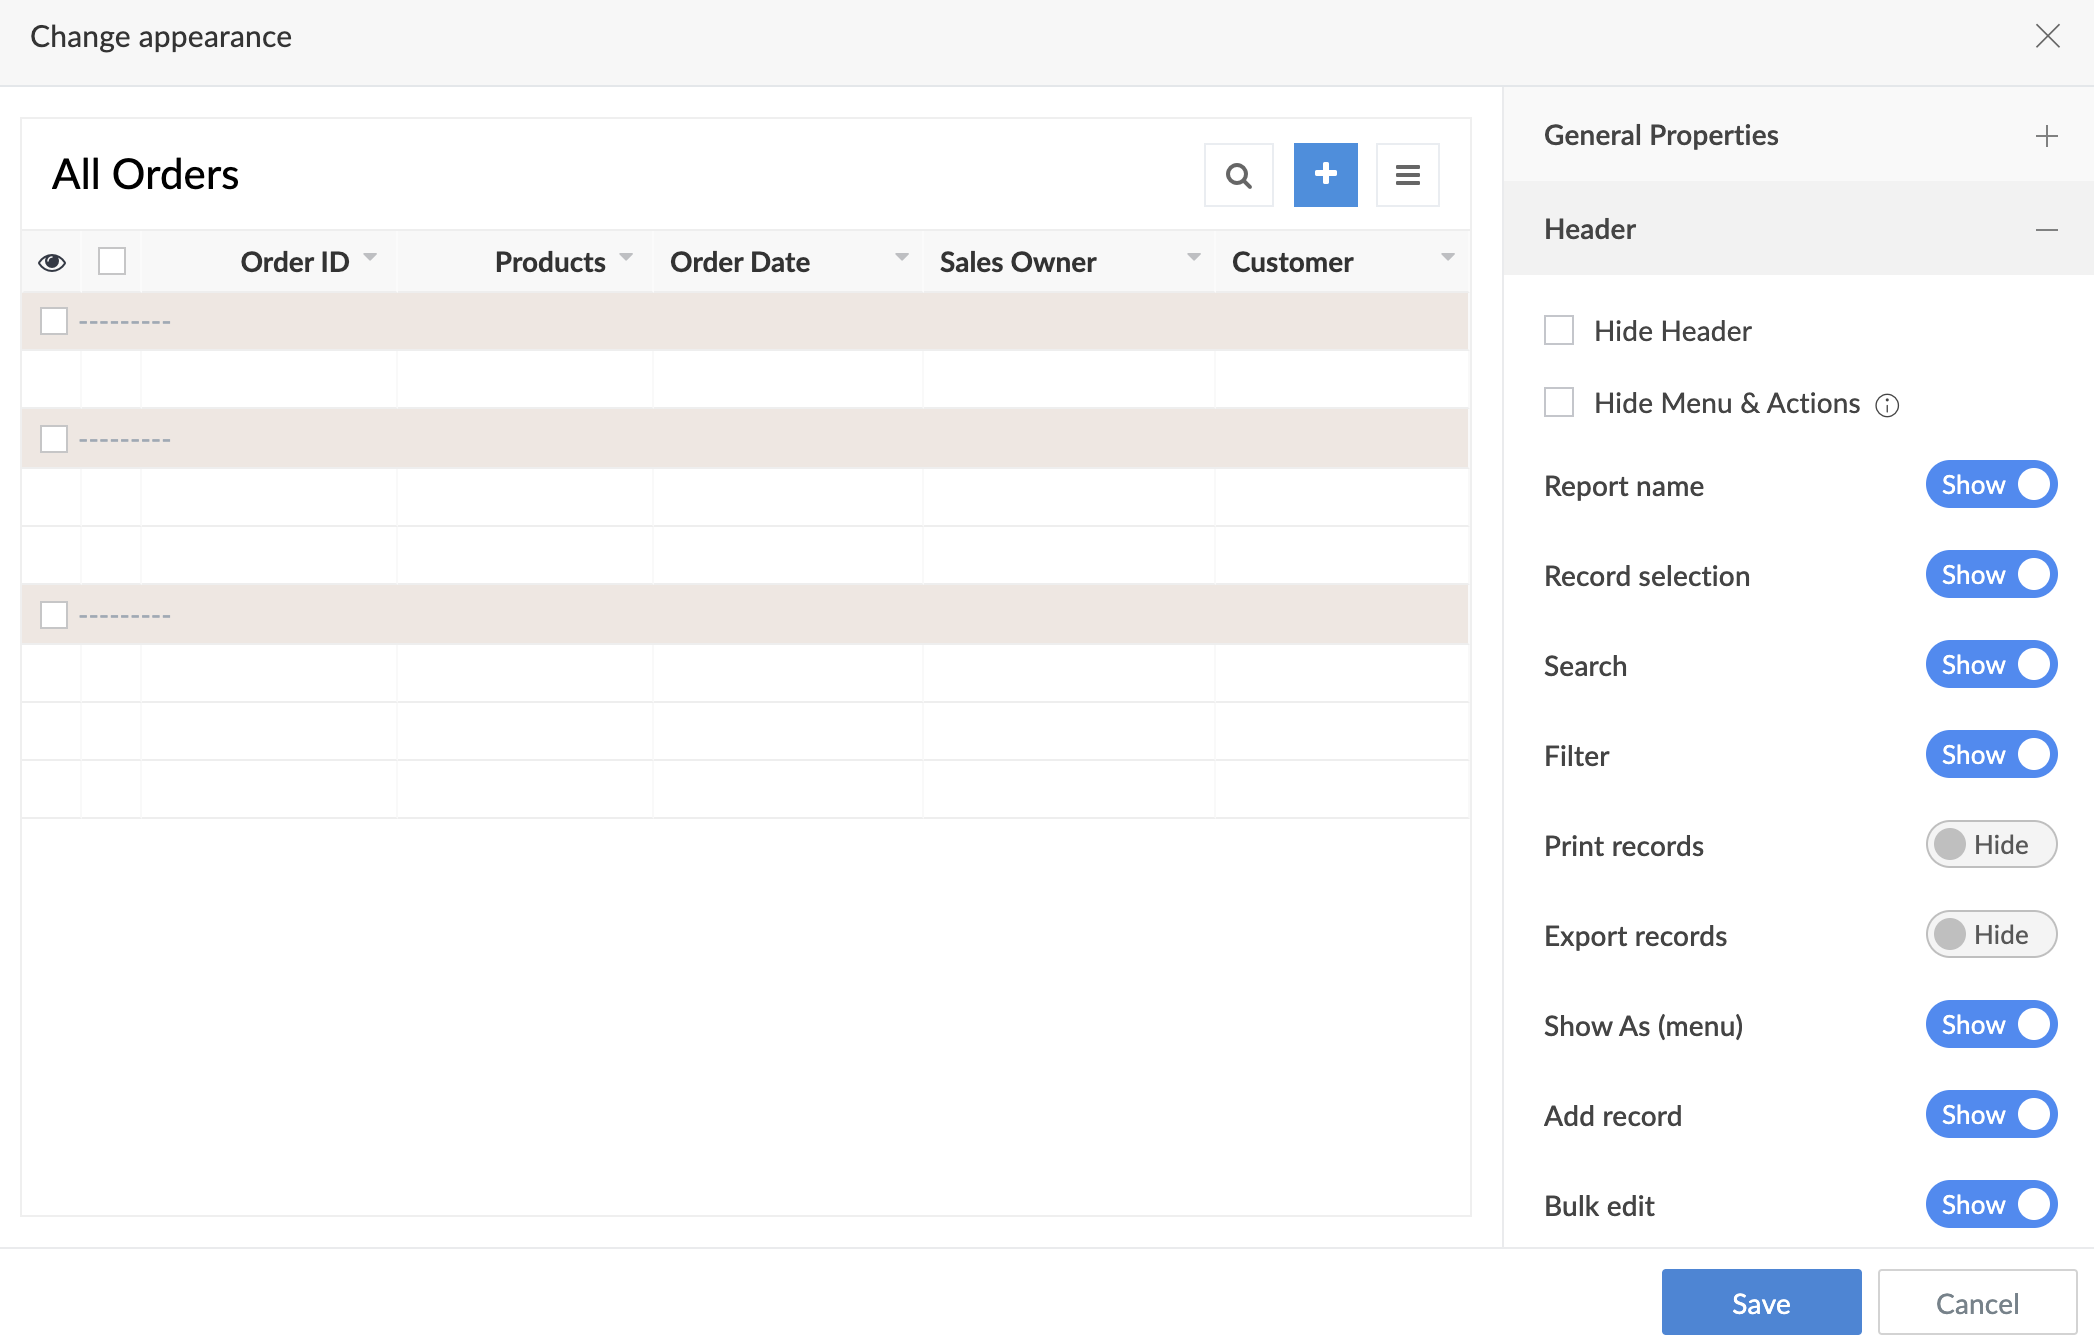Open the hamburger menu icon beside add button

(x=1407, y=175)
